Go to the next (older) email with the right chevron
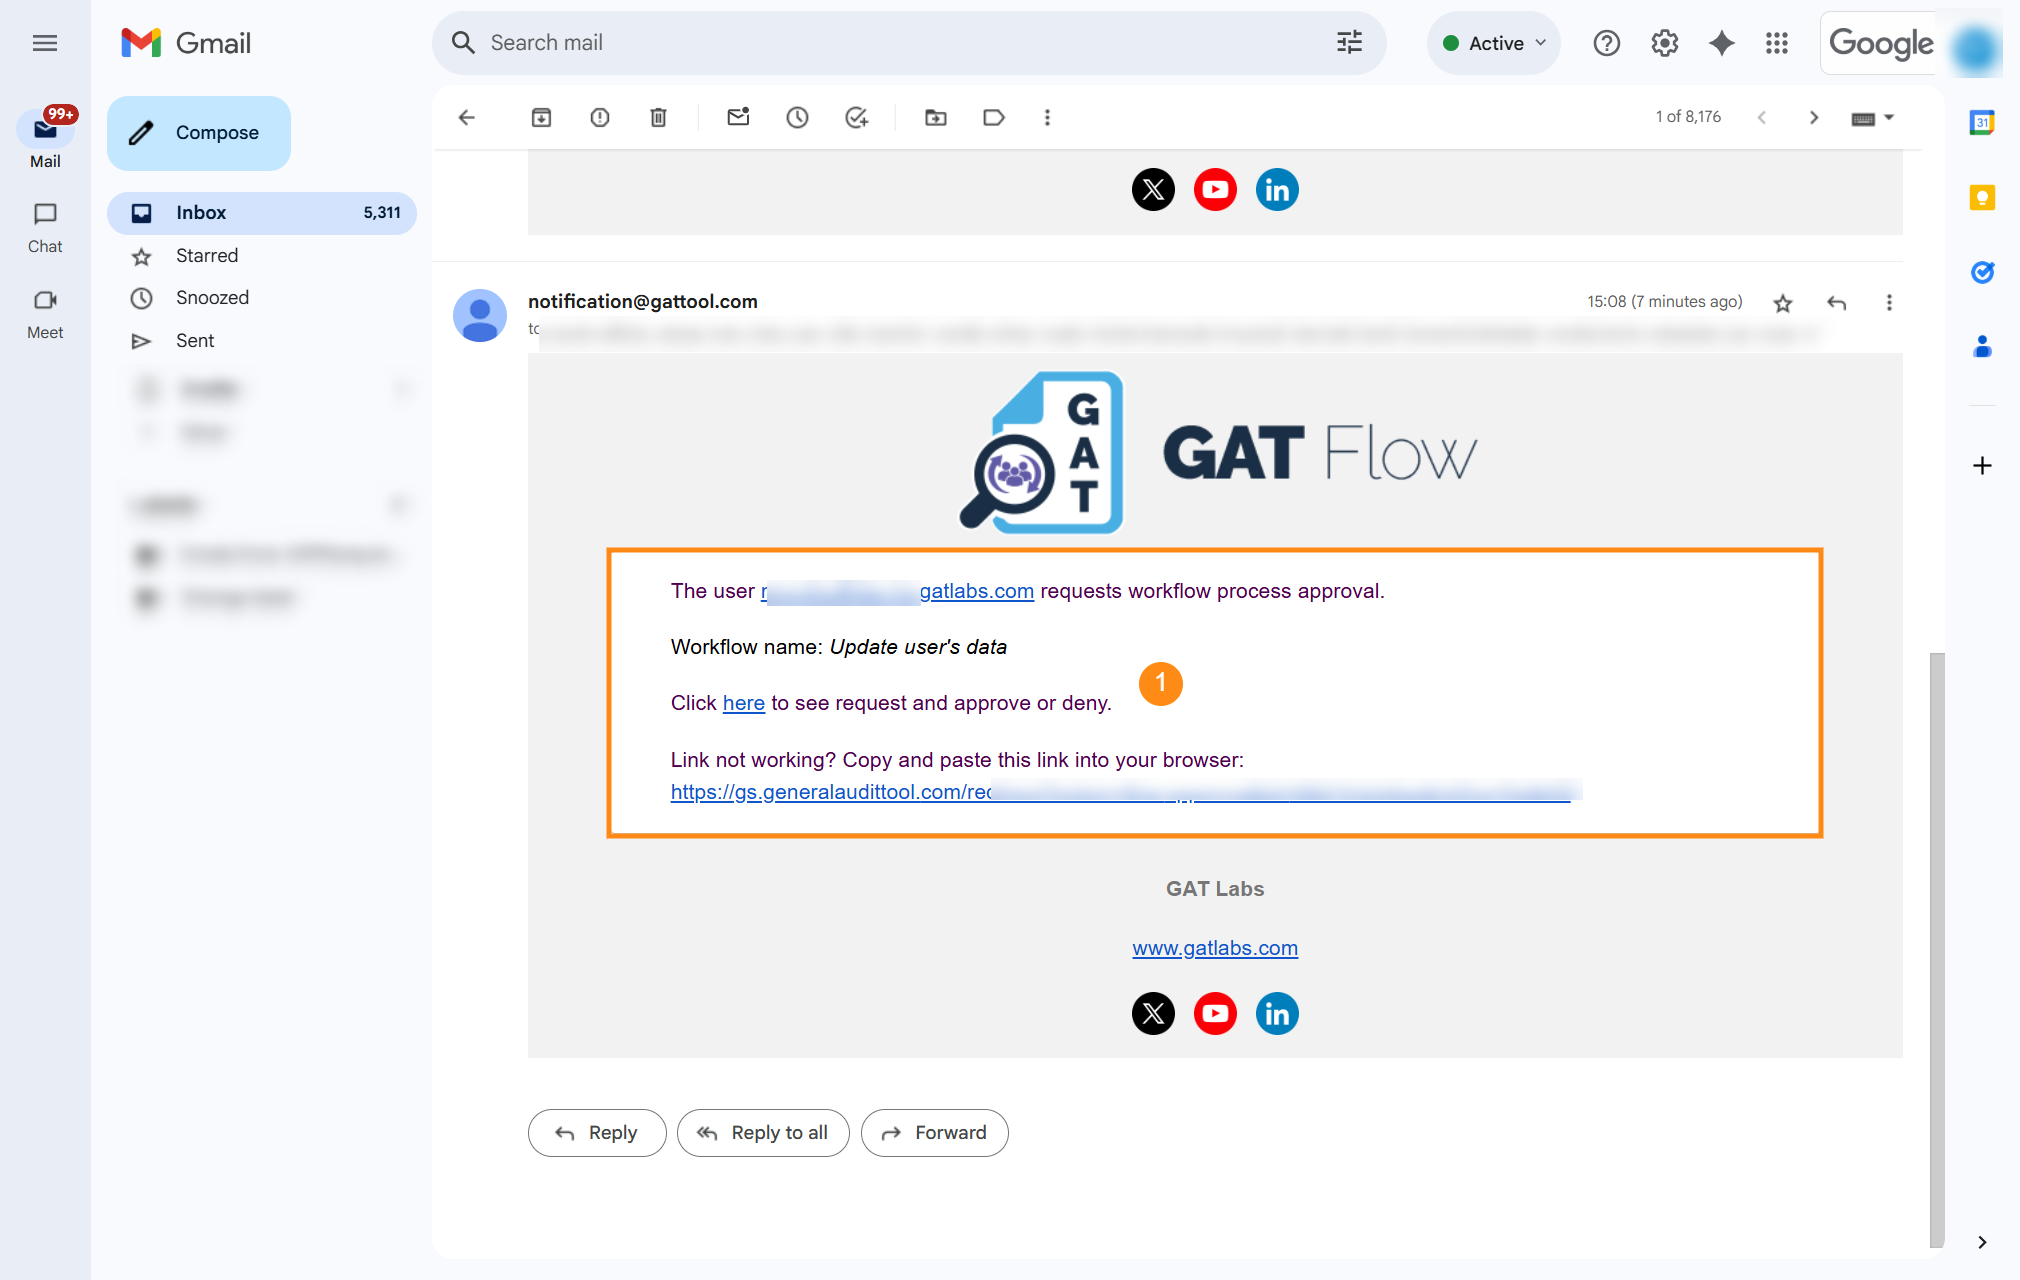The height and width of the screenshot is (1280, 2020). [1814, 118]
